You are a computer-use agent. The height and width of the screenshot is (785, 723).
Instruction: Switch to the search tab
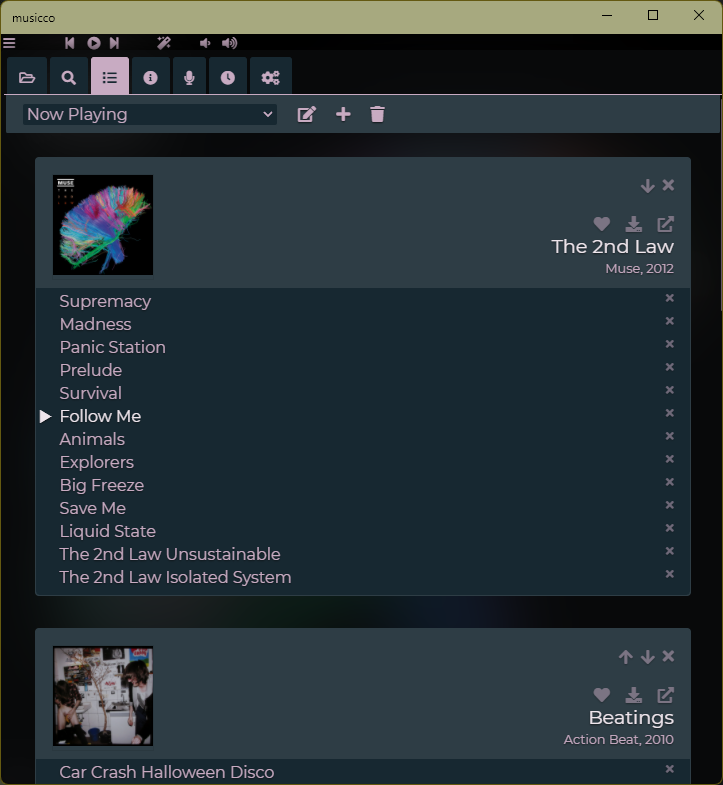coord(69,77)
